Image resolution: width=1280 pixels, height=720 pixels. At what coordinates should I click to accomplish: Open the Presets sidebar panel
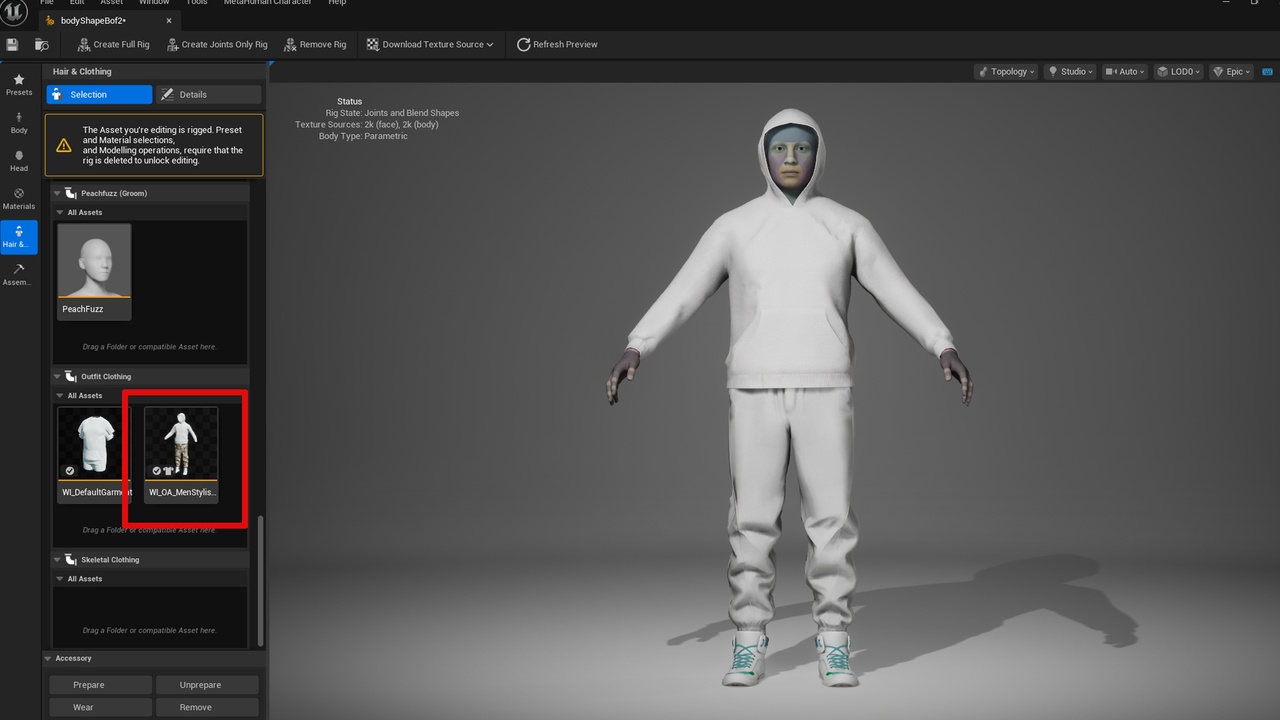click(x=19, y=84)
